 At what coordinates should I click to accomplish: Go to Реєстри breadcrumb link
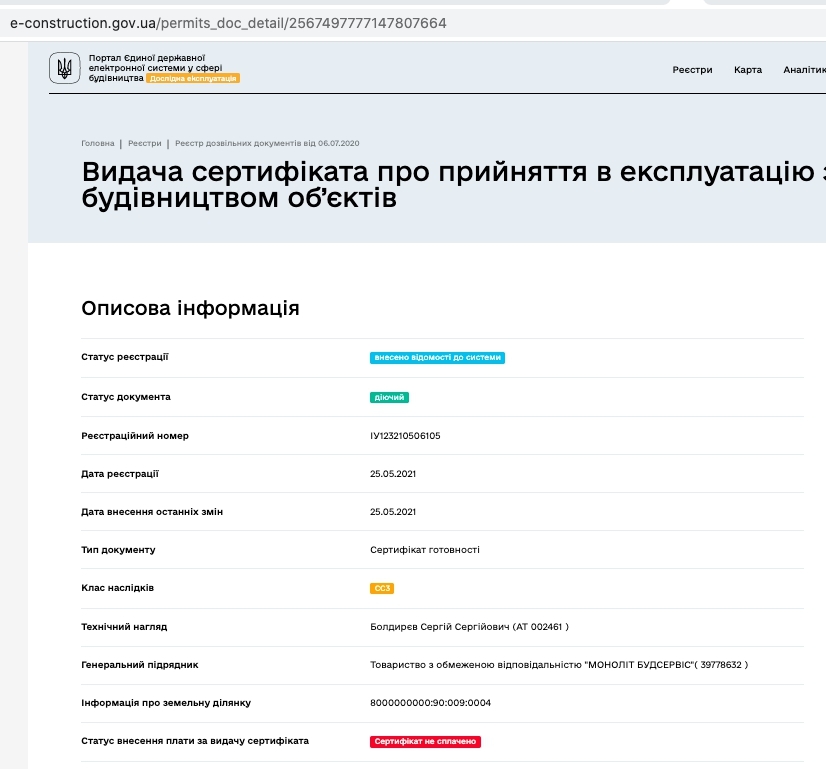(x=145, y=143)
